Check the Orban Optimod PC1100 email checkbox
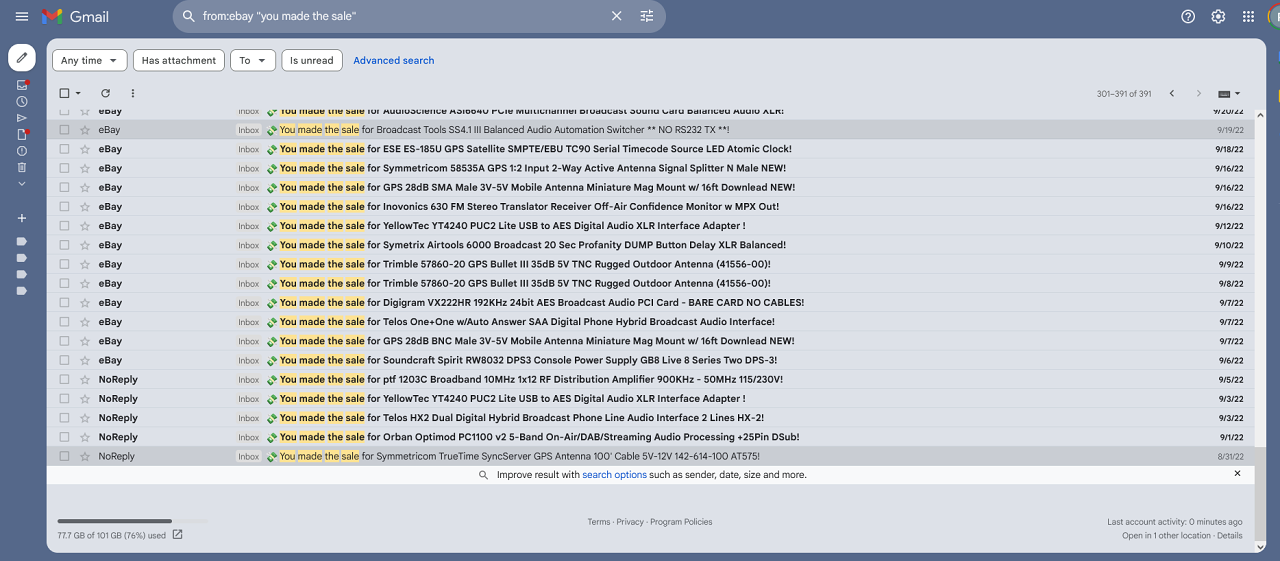 65,437
